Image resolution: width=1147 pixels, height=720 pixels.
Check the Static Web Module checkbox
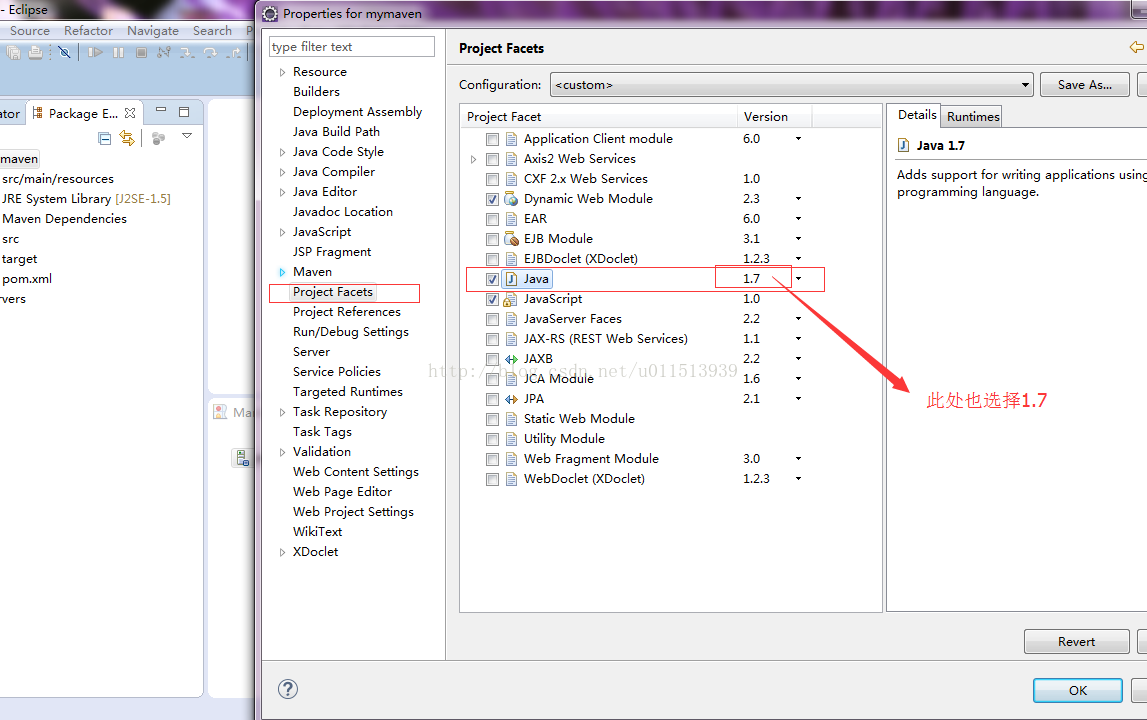pyautogui.click(x=492, y=419)
